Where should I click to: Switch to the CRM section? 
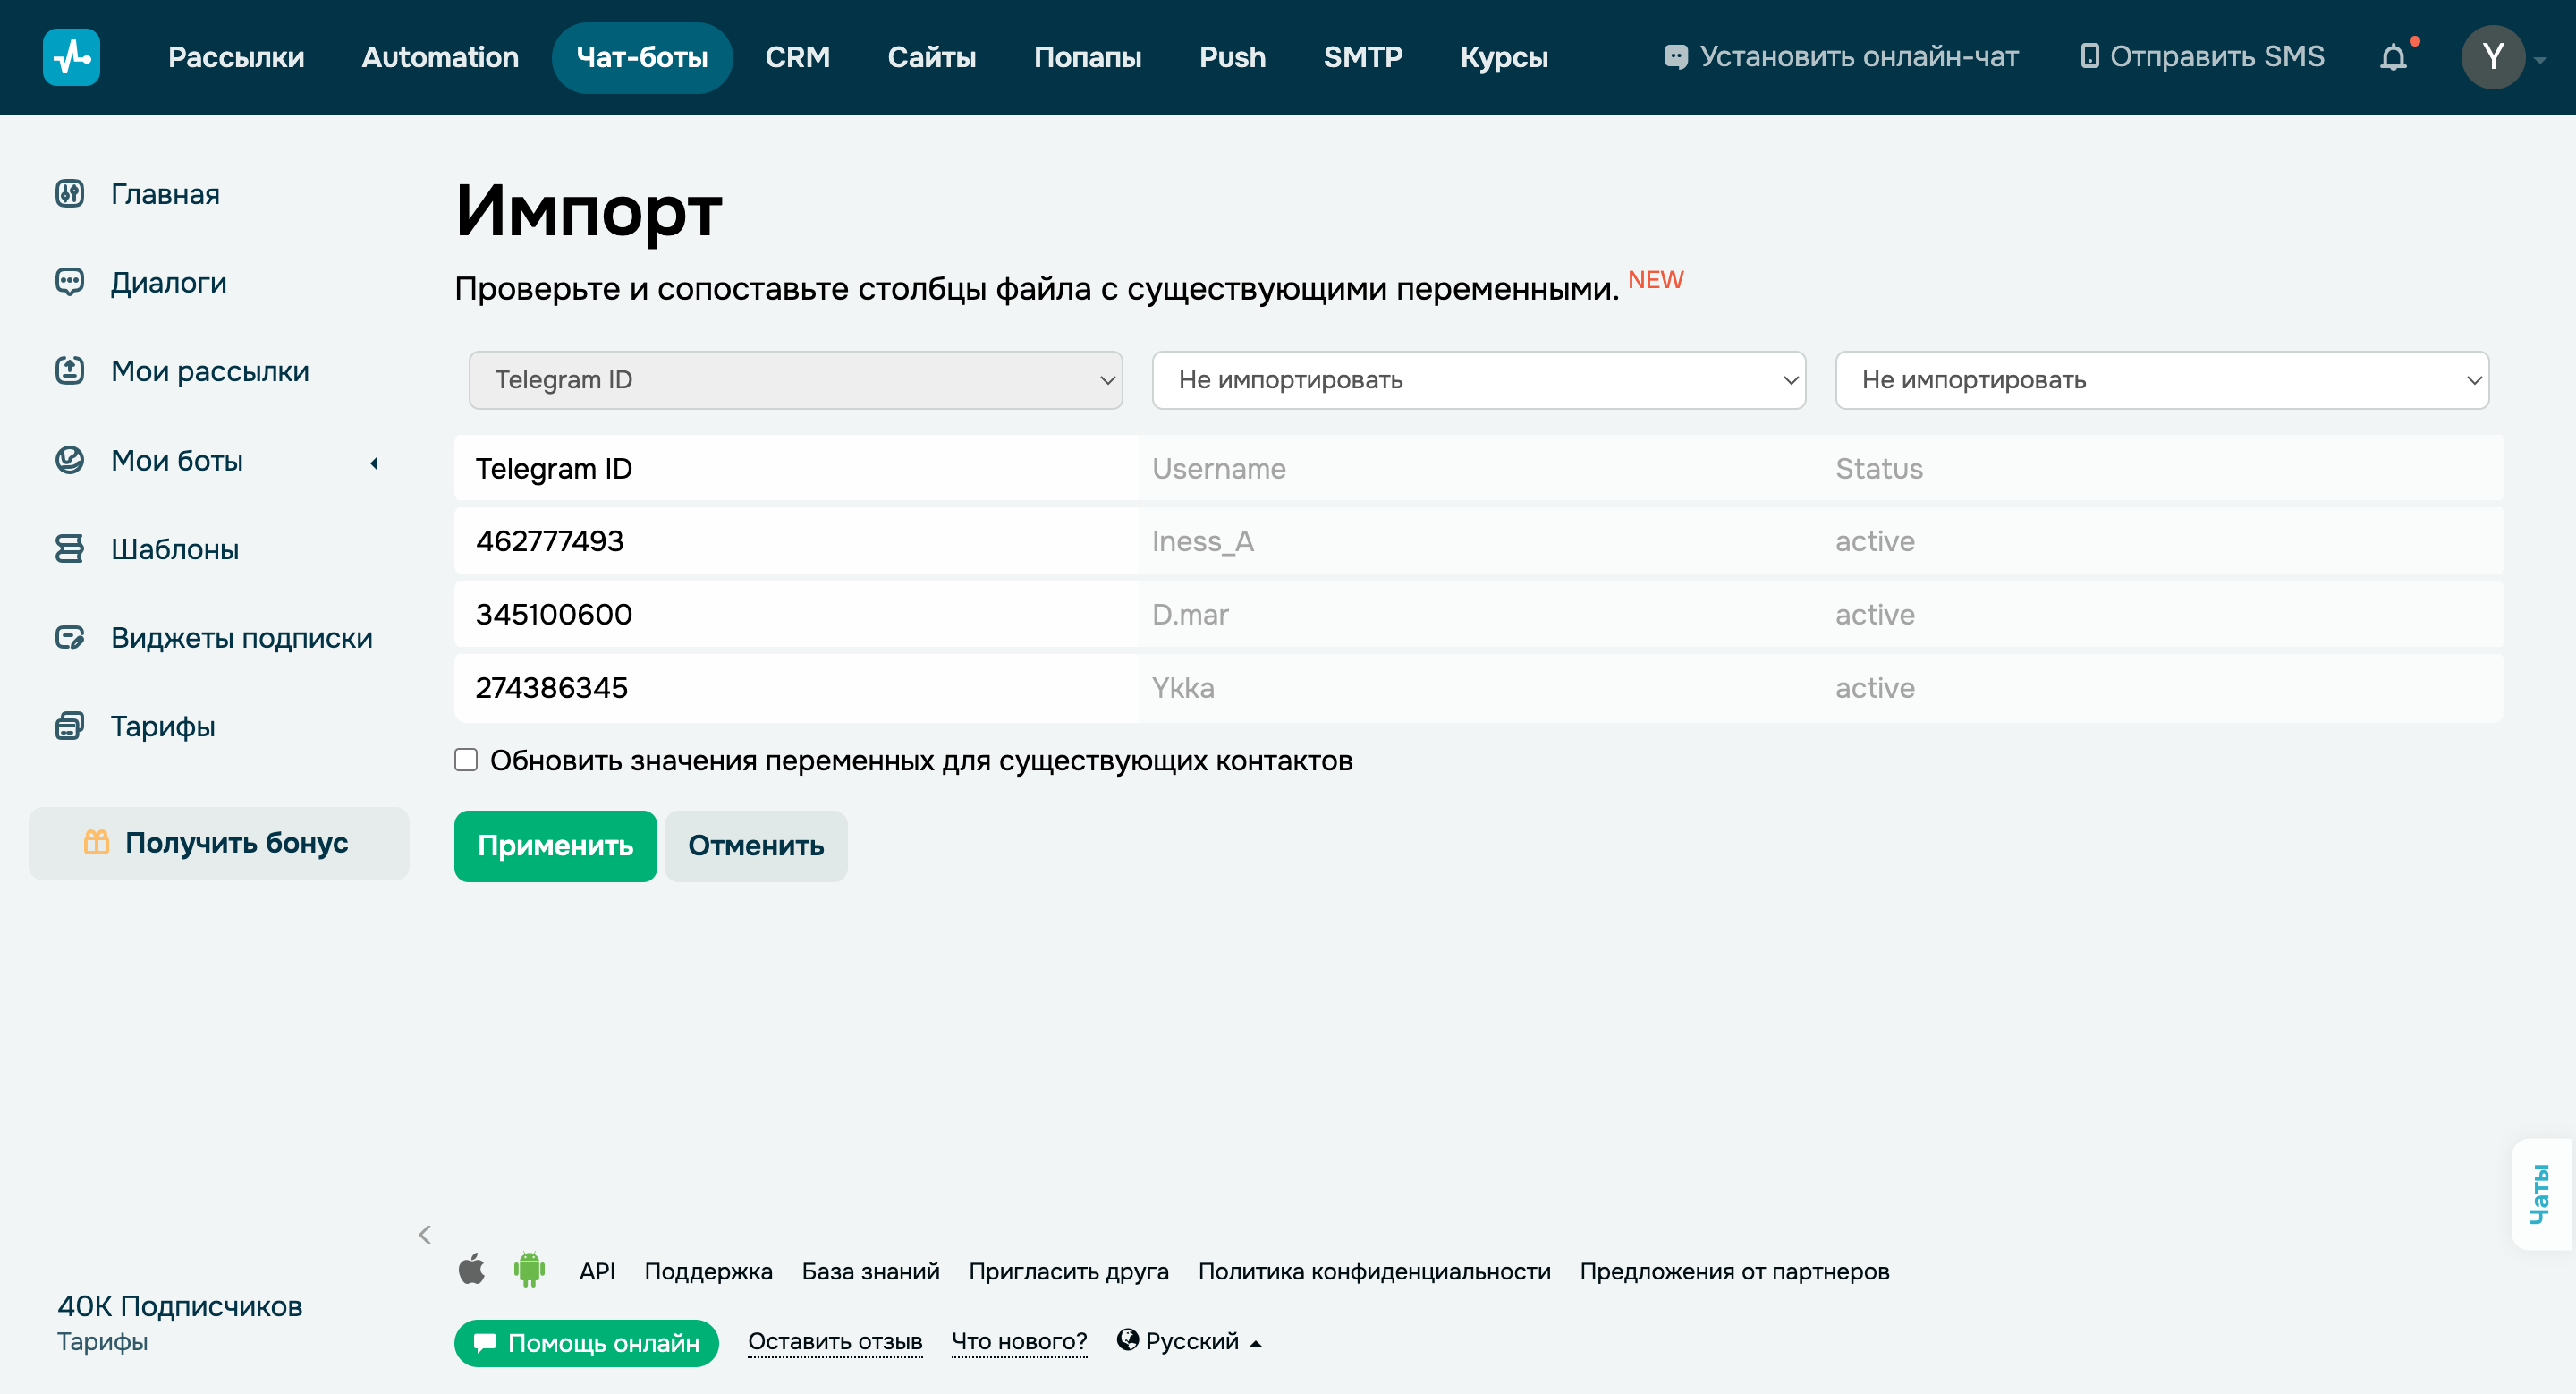[x=798, y=57]
